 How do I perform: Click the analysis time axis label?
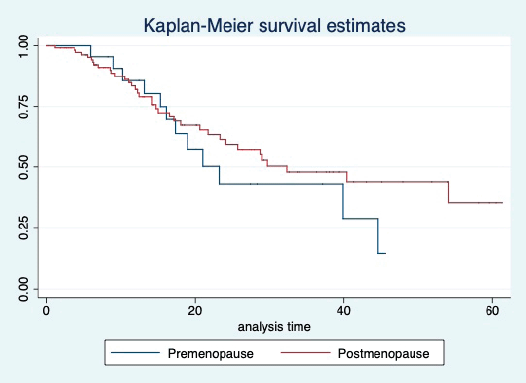(274, 327)
